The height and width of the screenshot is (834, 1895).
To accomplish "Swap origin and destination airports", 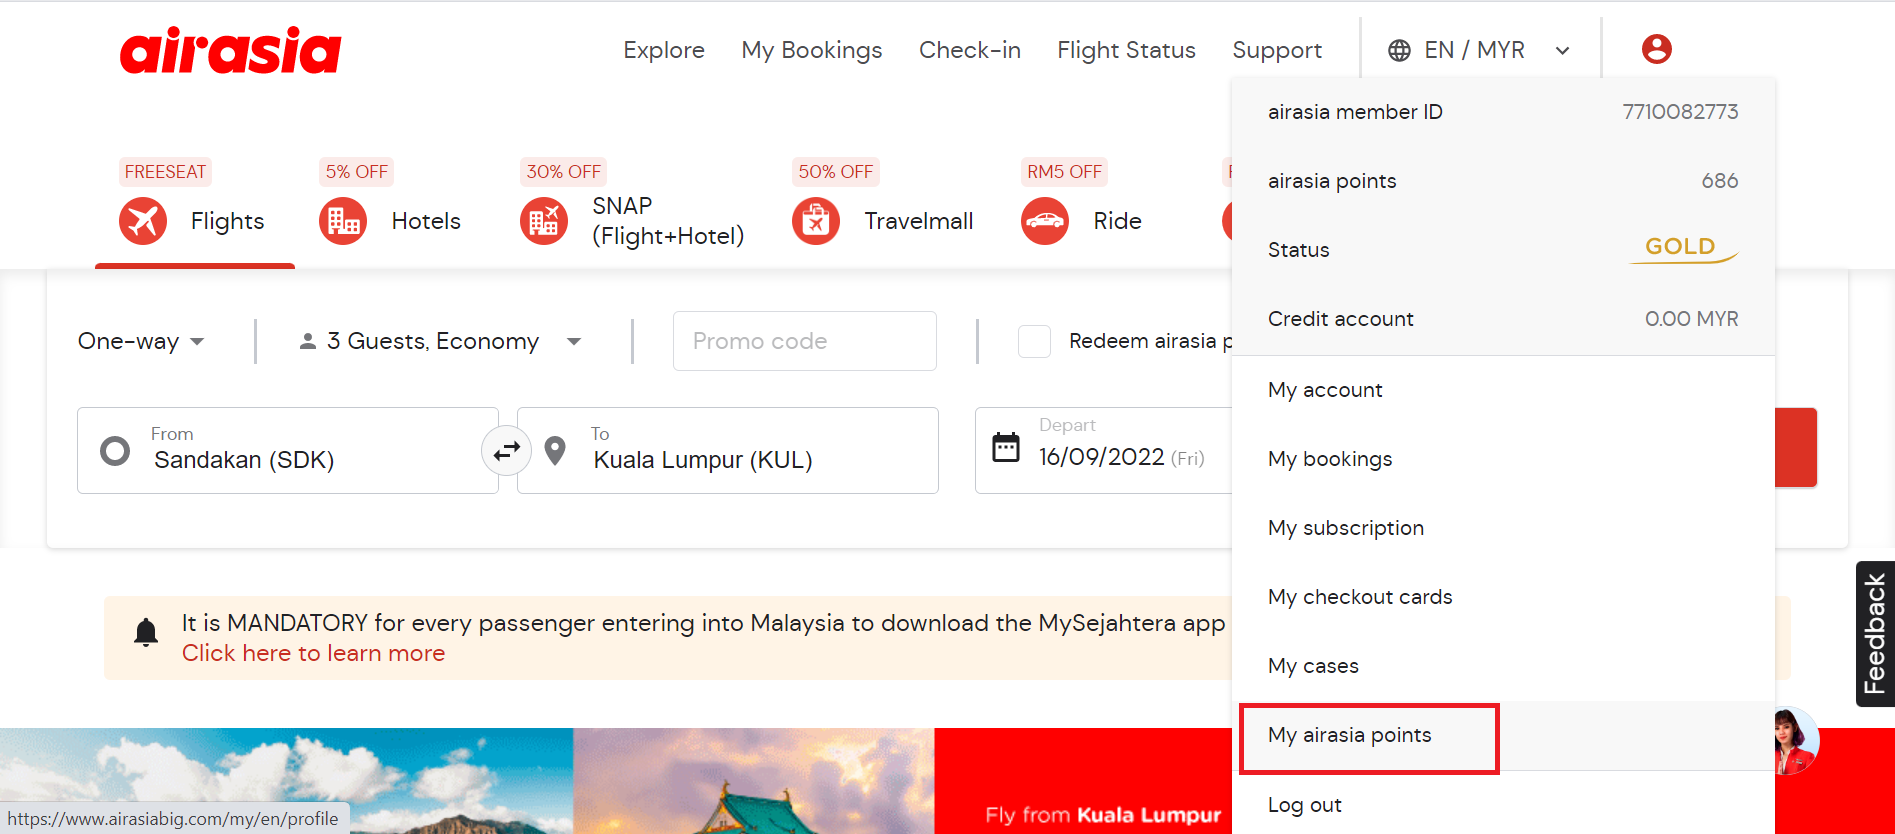I will [x=507, y=450].
